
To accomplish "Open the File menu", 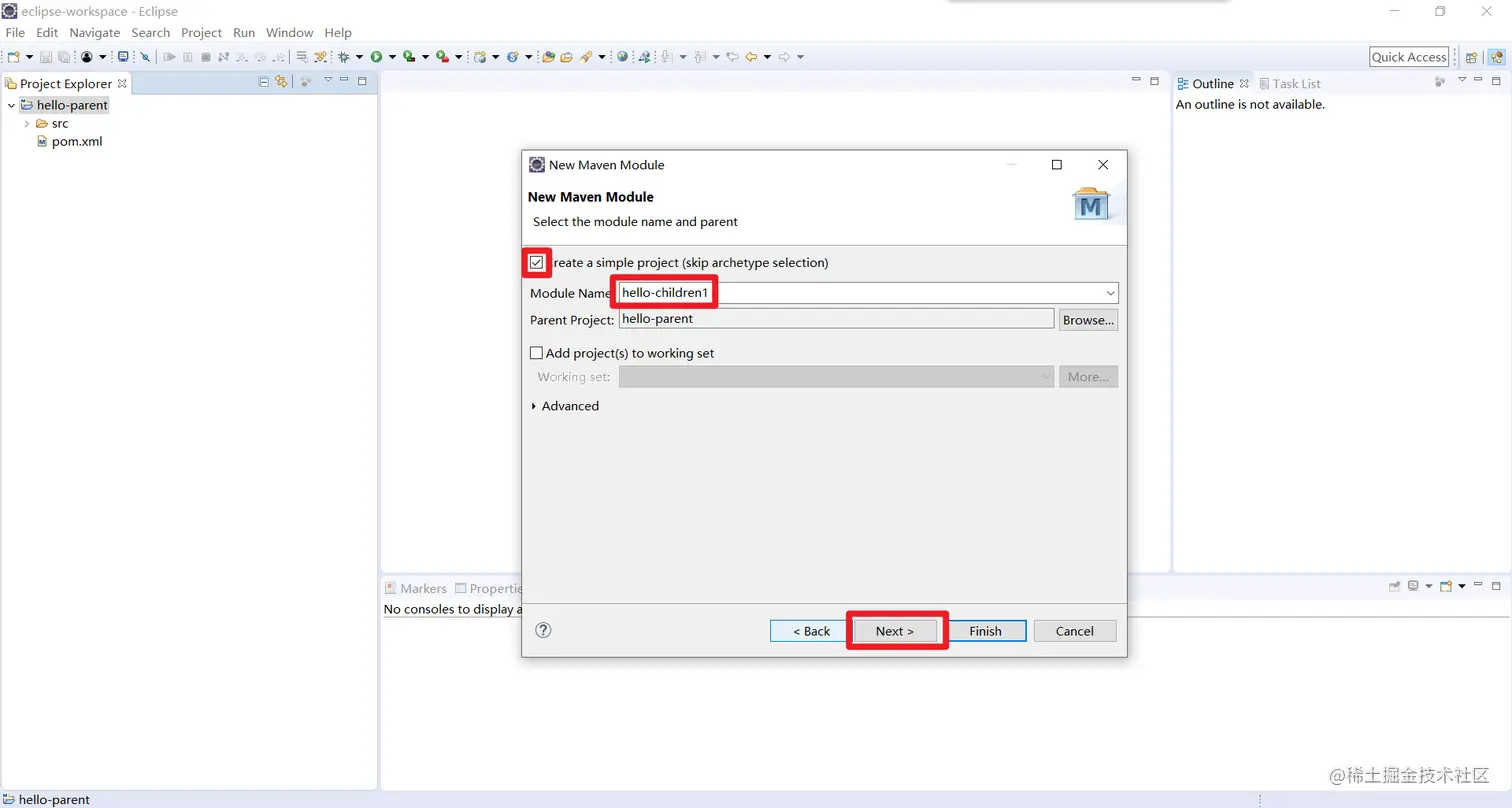I will [15, 33].
